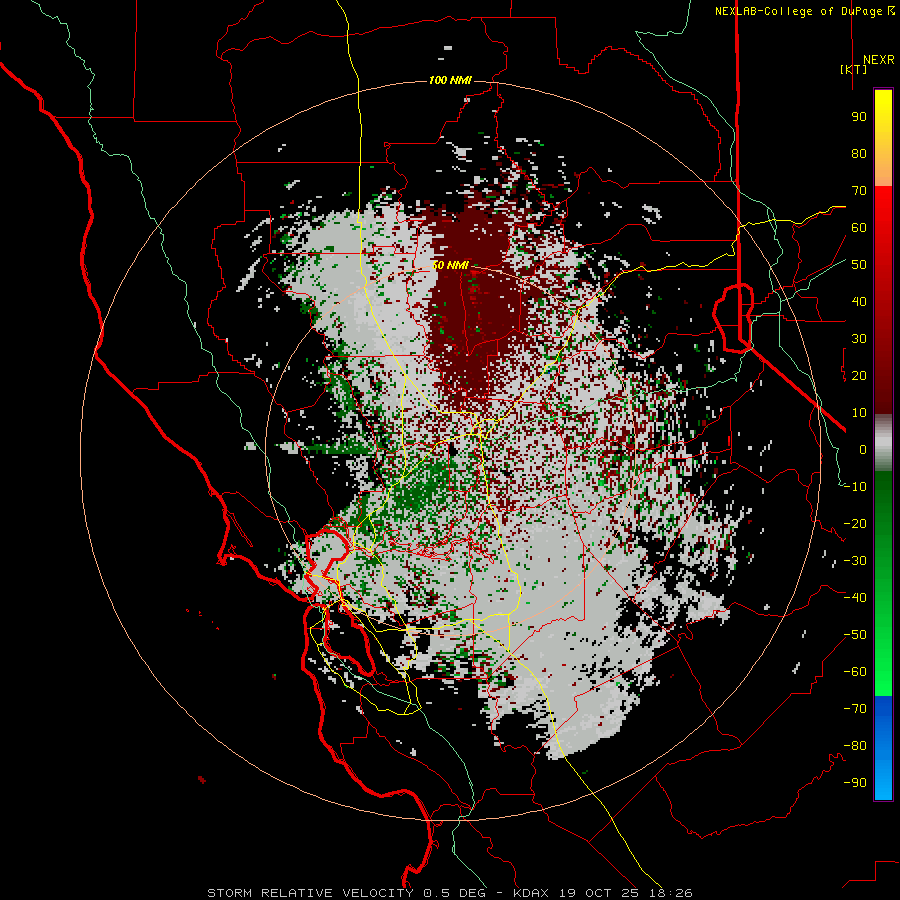Select the positive 40 knot scale value

[859, 301]
